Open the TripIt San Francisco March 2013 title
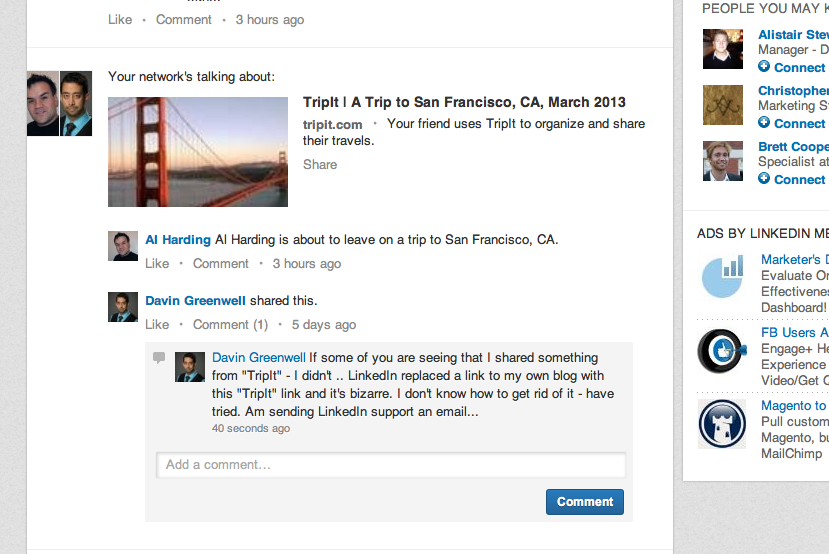This screenshot has width=829, height=554. click(464, 102)
